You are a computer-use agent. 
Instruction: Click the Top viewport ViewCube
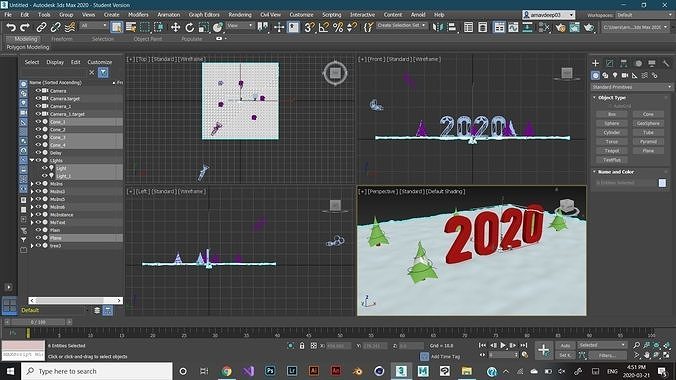(335, 73)
